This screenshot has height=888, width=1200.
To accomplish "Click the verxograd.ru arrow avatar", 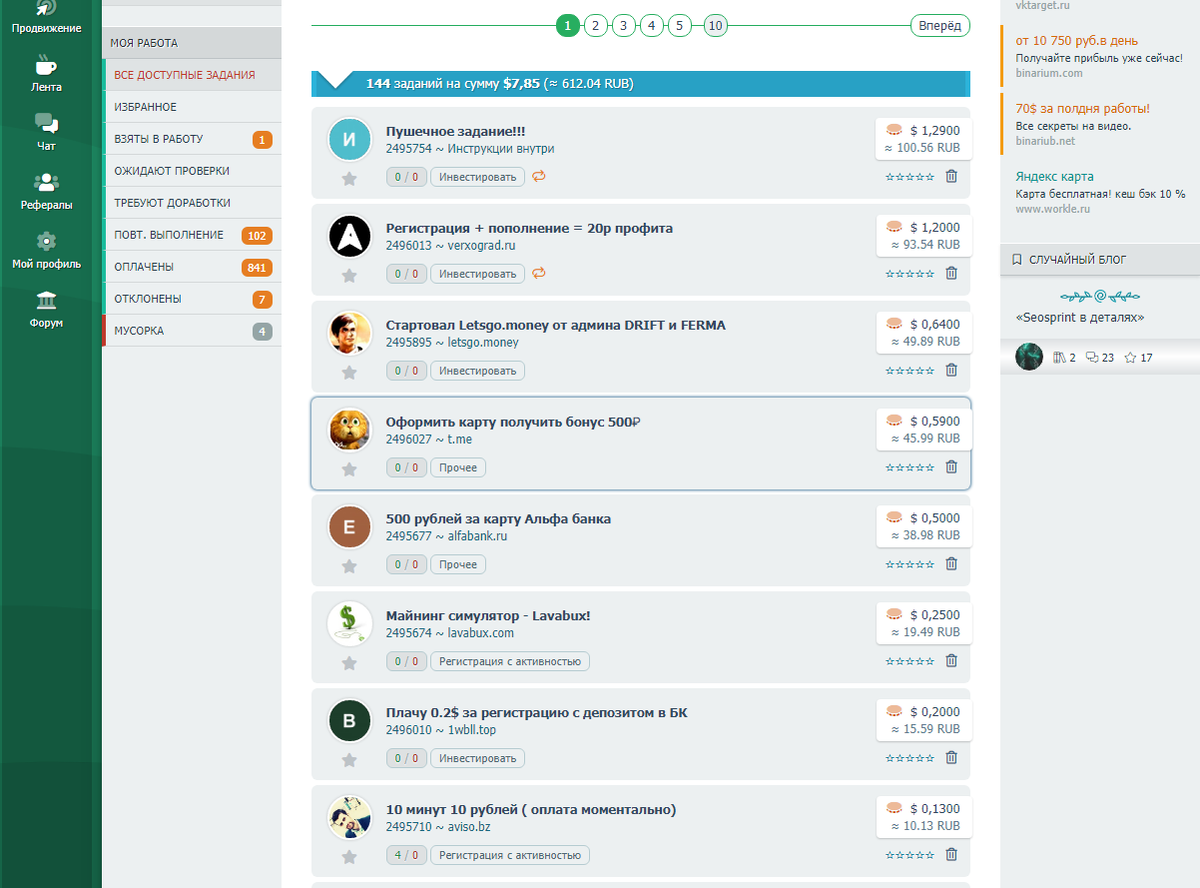I will (x=349, y=236).
